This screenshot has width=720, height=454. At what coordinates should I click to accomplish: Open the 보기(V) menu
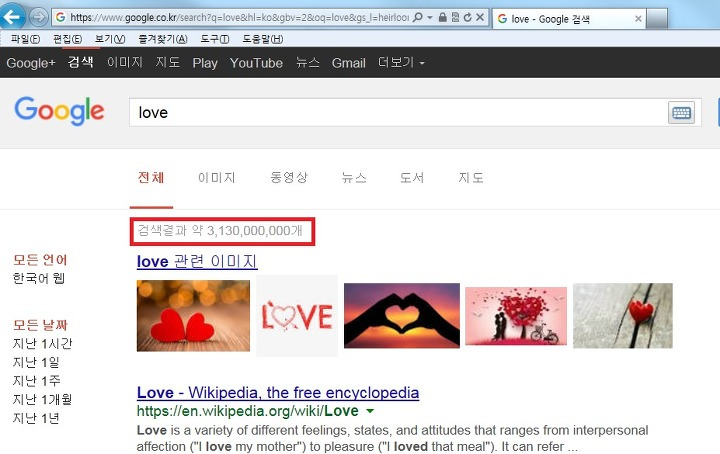tap(110, 39)
